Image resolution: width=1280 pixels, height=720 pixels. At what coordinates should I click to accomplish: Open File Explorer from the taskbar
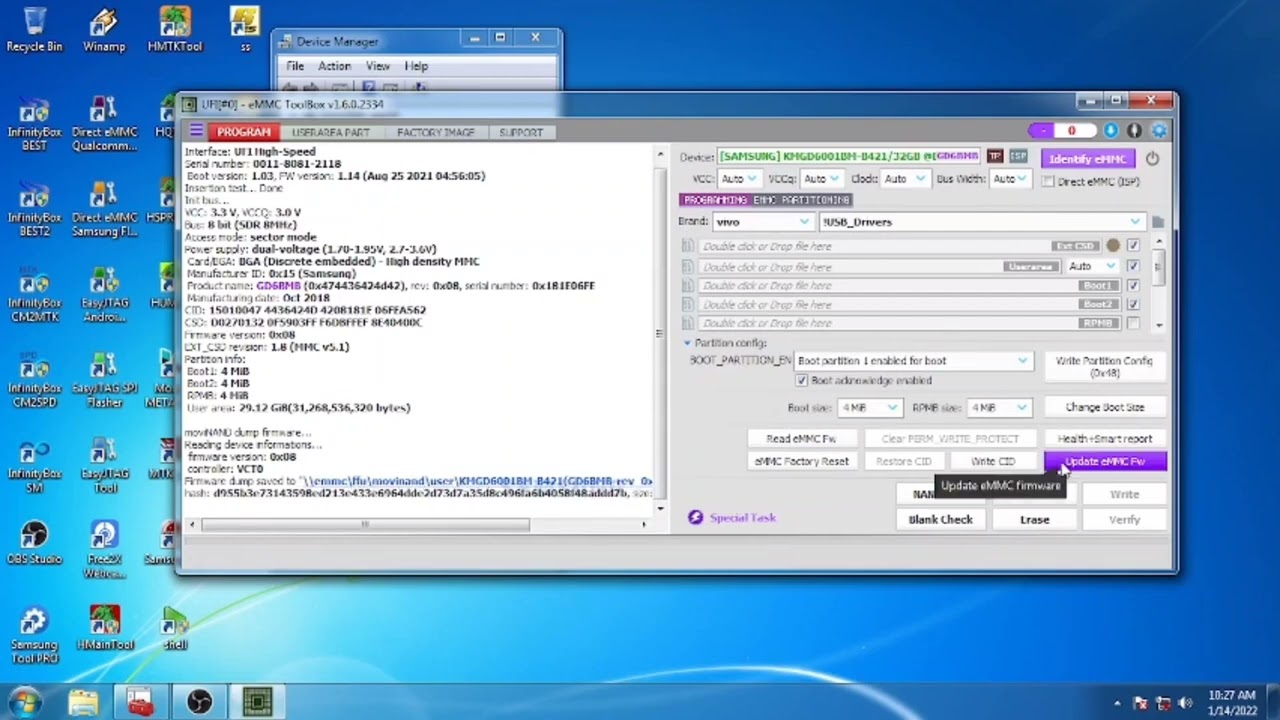coord(83,703)
